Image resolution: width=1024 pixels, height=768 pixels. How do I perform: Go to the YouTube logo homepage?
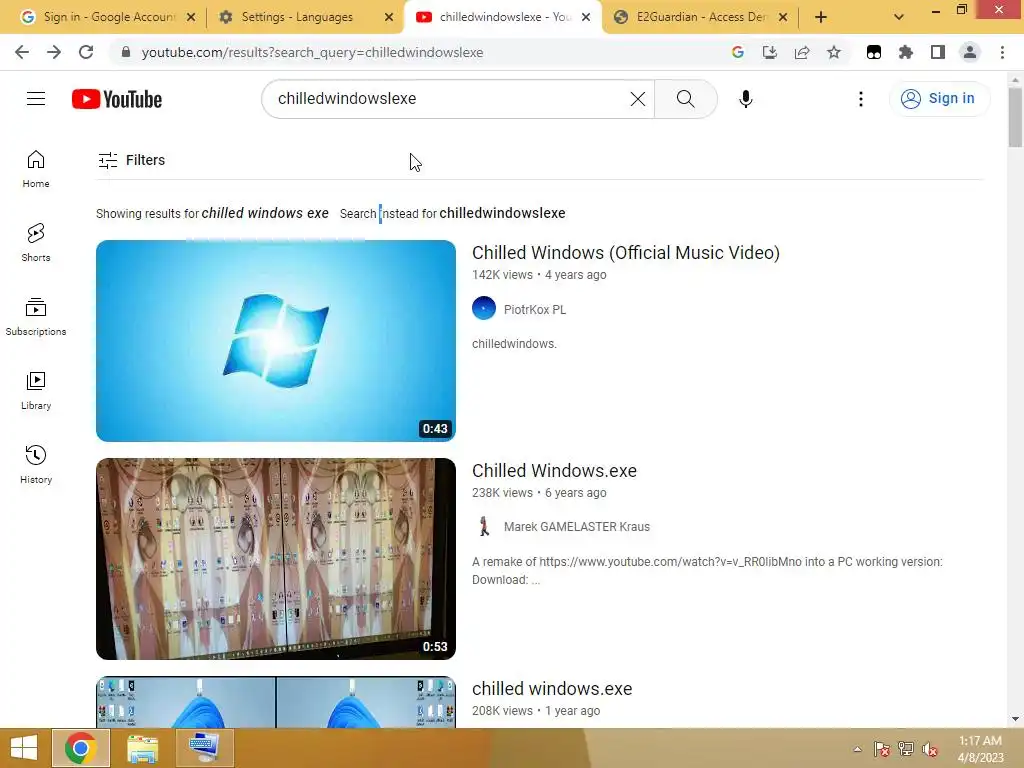[117, 99]
